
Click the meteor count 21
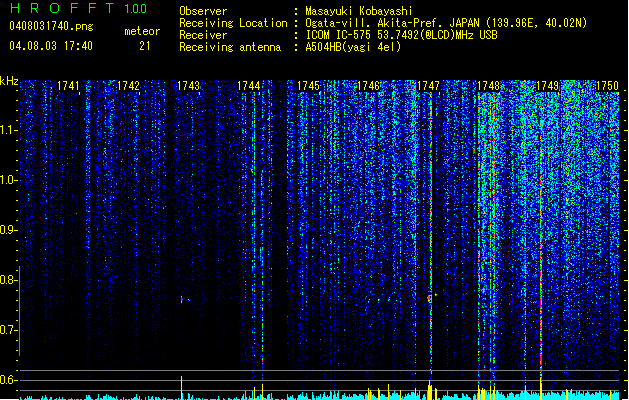145,46
